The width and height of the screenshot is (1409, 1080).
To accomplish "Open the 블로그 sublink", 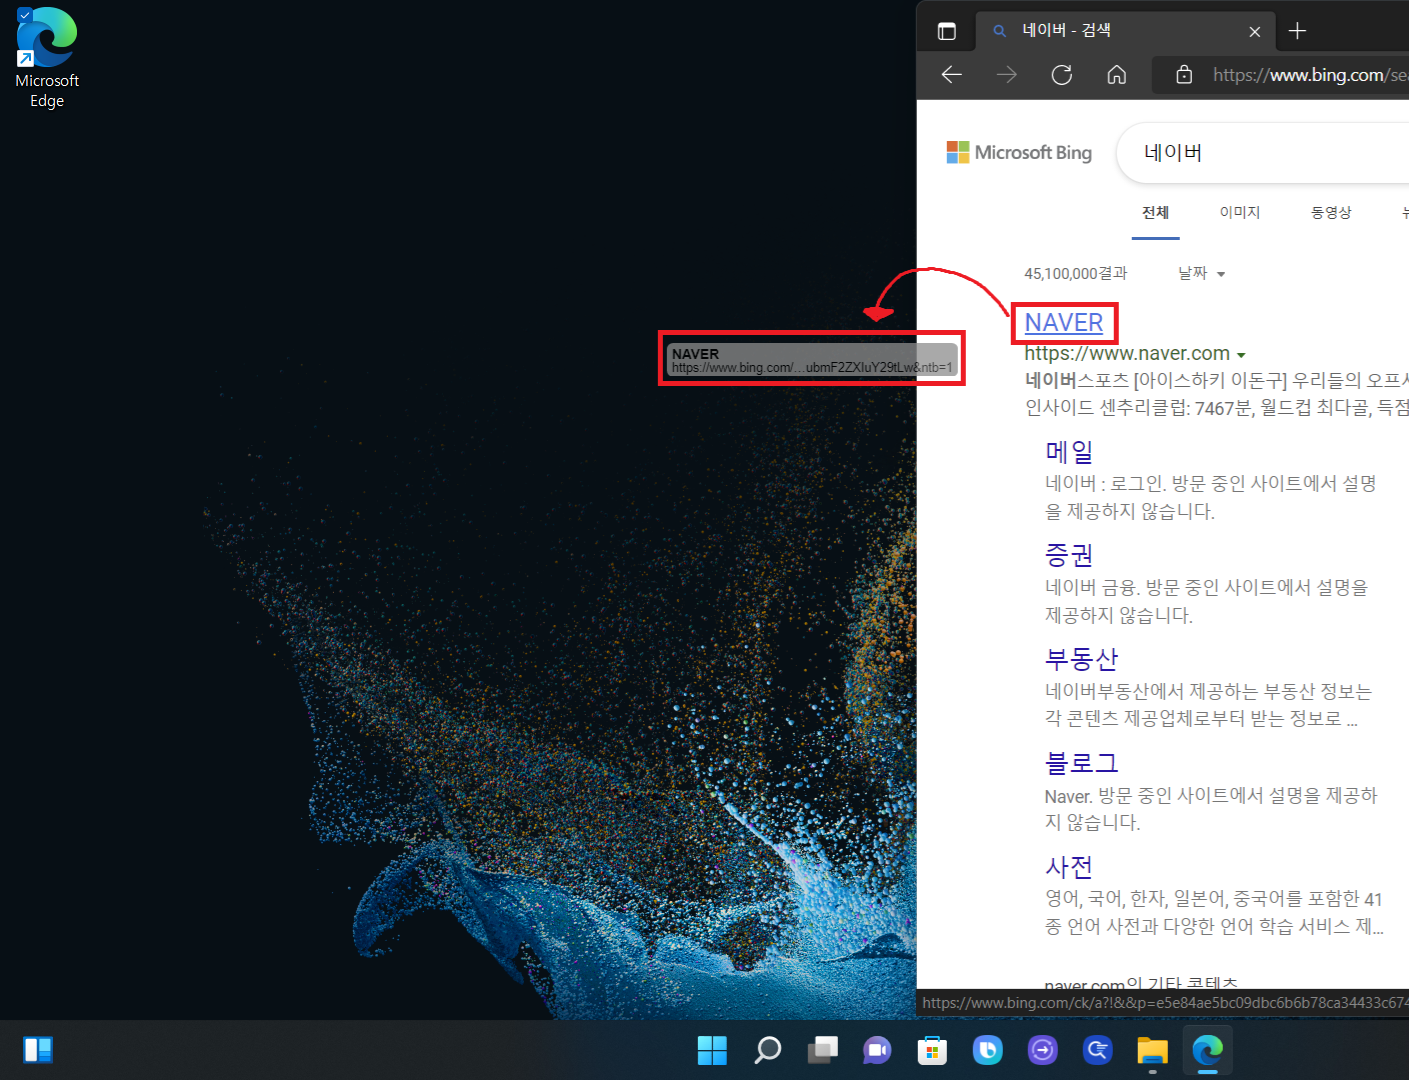I will [1081, 763].
